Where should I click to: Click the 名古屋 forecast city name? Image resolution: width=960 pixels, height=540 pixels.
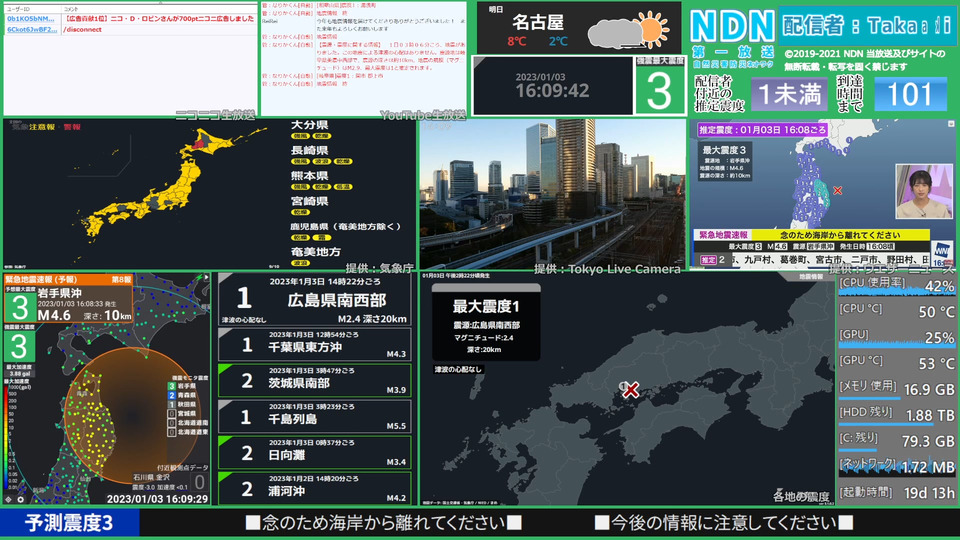coord(538,23)
